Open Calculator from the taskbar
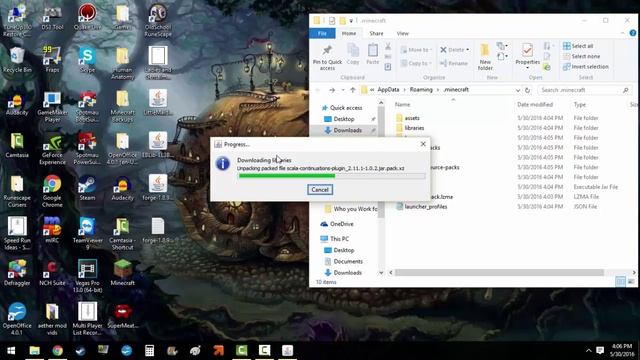This screenshot has height=360, width=640. point(149,351)
